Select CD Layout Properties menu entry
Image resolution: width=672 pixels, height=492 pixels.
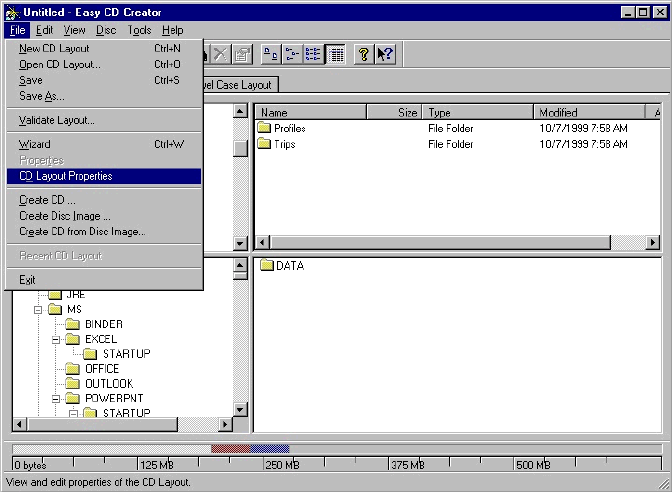(104, 176)
